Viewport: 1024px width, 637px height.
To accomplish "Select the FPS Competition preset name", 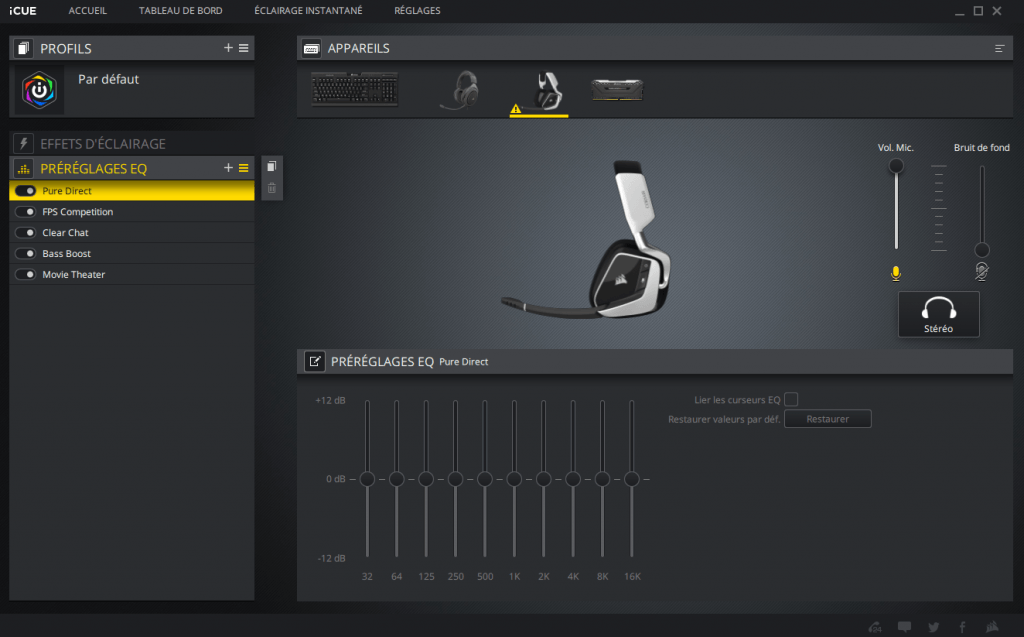I will [x=78, y=212].
